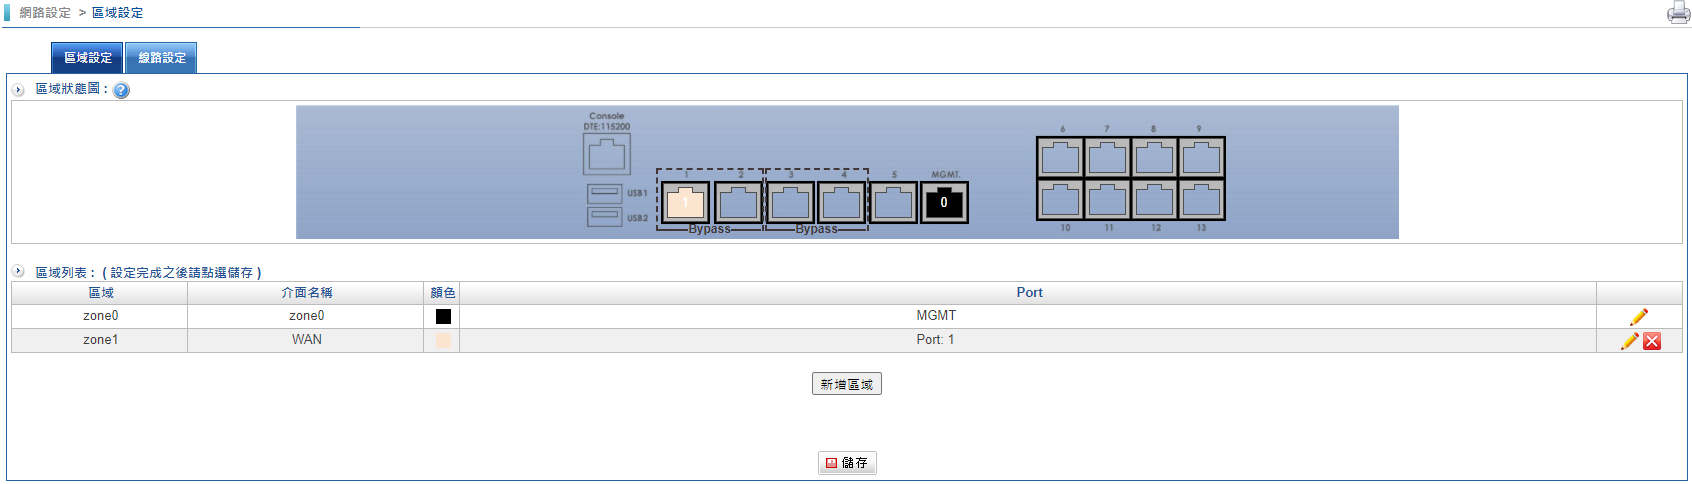This screenshot has height=484, width=1692.
Task: Edit zone1 WAN with pencil icon
Action: pos(1630,341)
